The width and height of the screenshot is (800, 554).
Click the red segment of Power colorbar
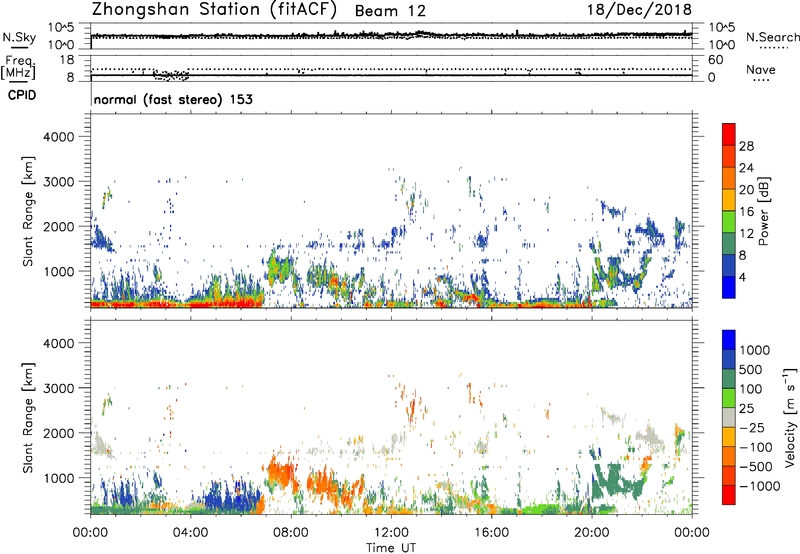tap(729, 134)
